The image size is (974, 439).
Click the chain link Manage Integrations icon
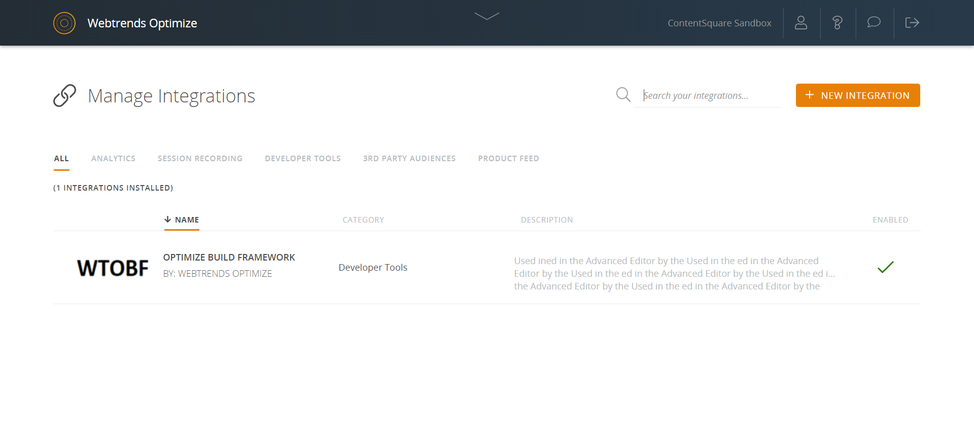coord(65,96)
